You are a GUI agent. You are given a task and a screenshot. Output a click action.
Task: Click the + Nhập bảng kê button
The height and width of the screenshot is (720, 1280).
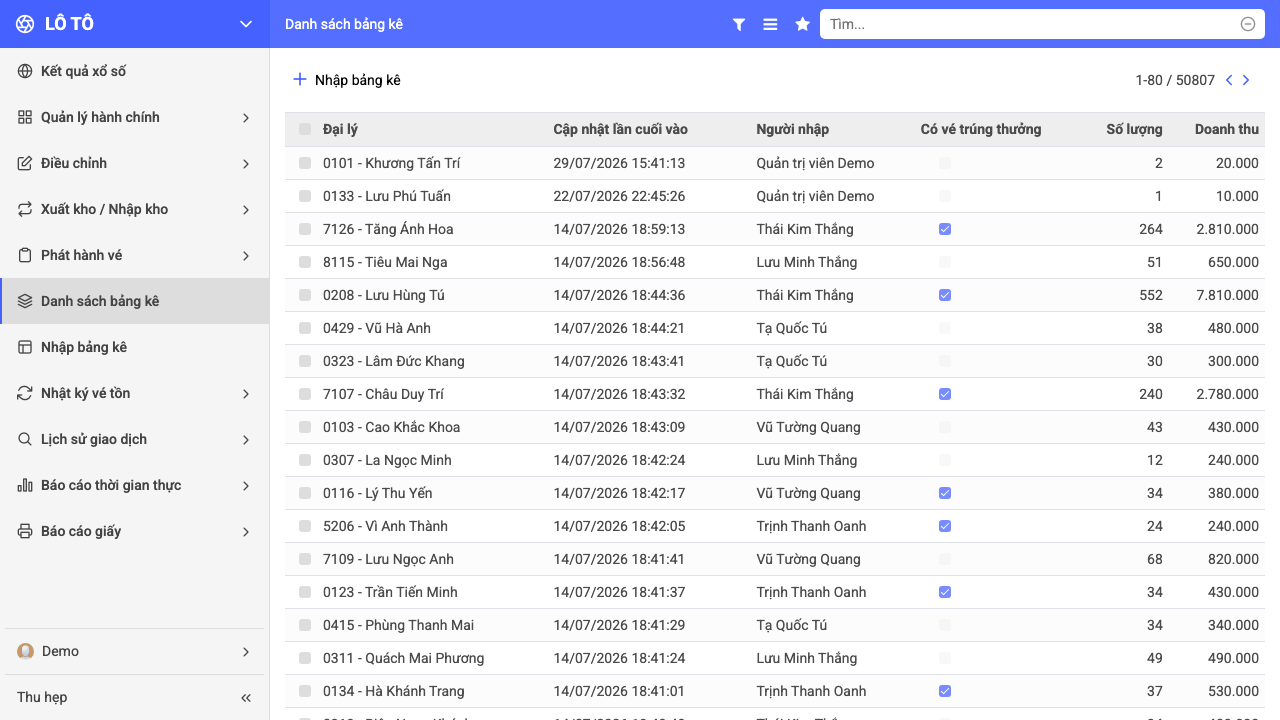click(347, 80)
